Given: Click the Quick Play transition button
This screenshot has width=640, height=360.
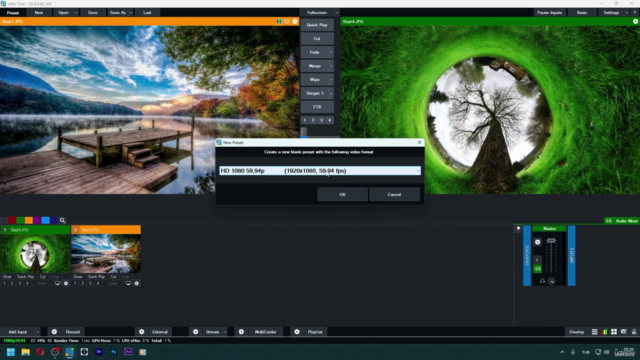Looking at the screenshot, I should pyautogui.click(x=317, y=25).
